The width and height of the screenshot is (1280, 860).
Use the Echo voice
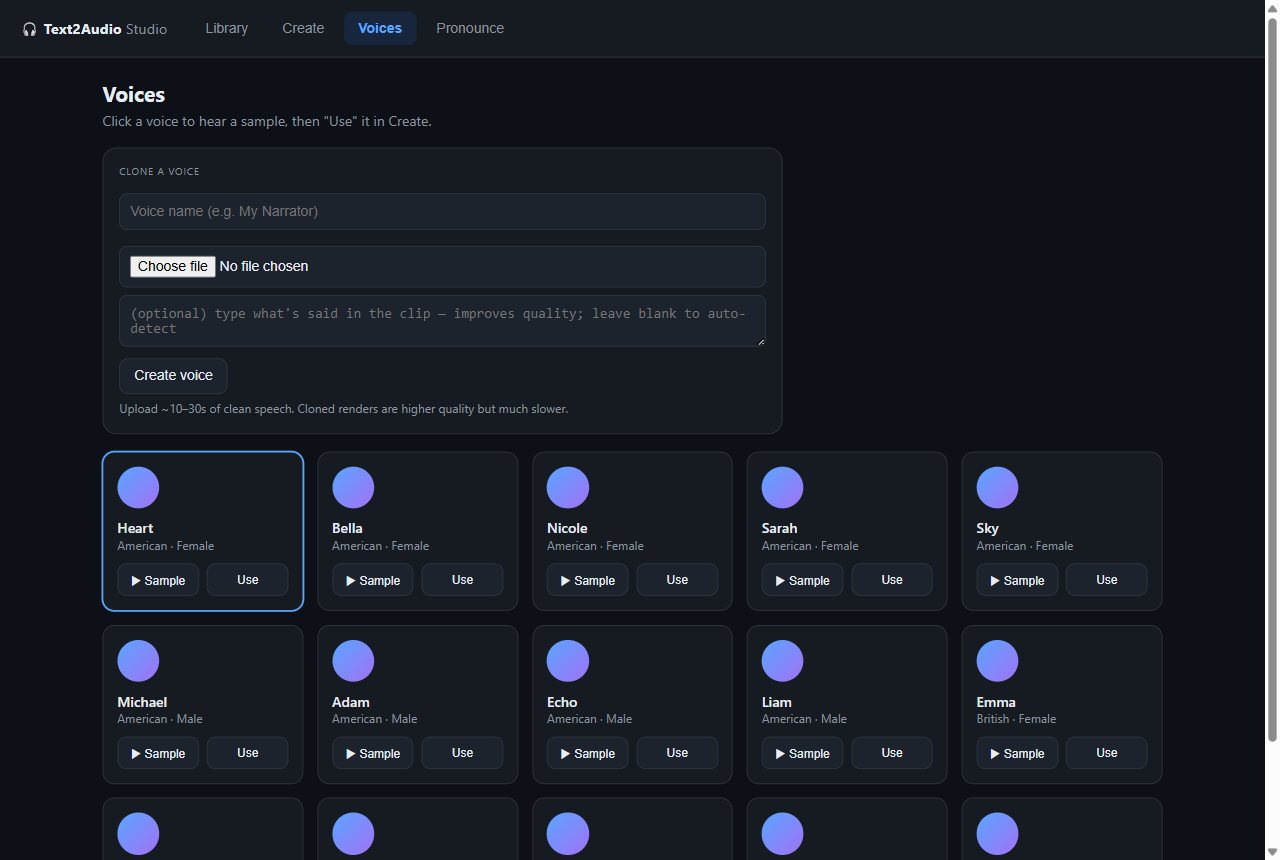[677, 753]
